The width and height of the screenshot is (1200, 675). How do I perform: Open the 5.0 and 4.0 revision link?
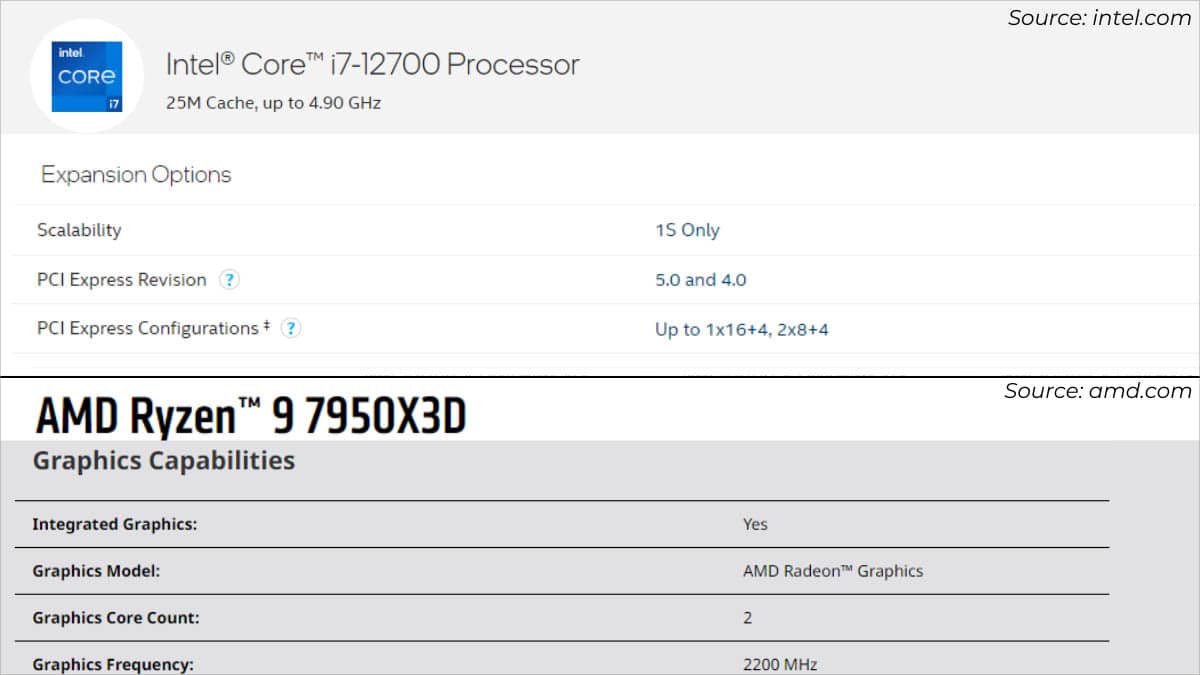point(700,280)
